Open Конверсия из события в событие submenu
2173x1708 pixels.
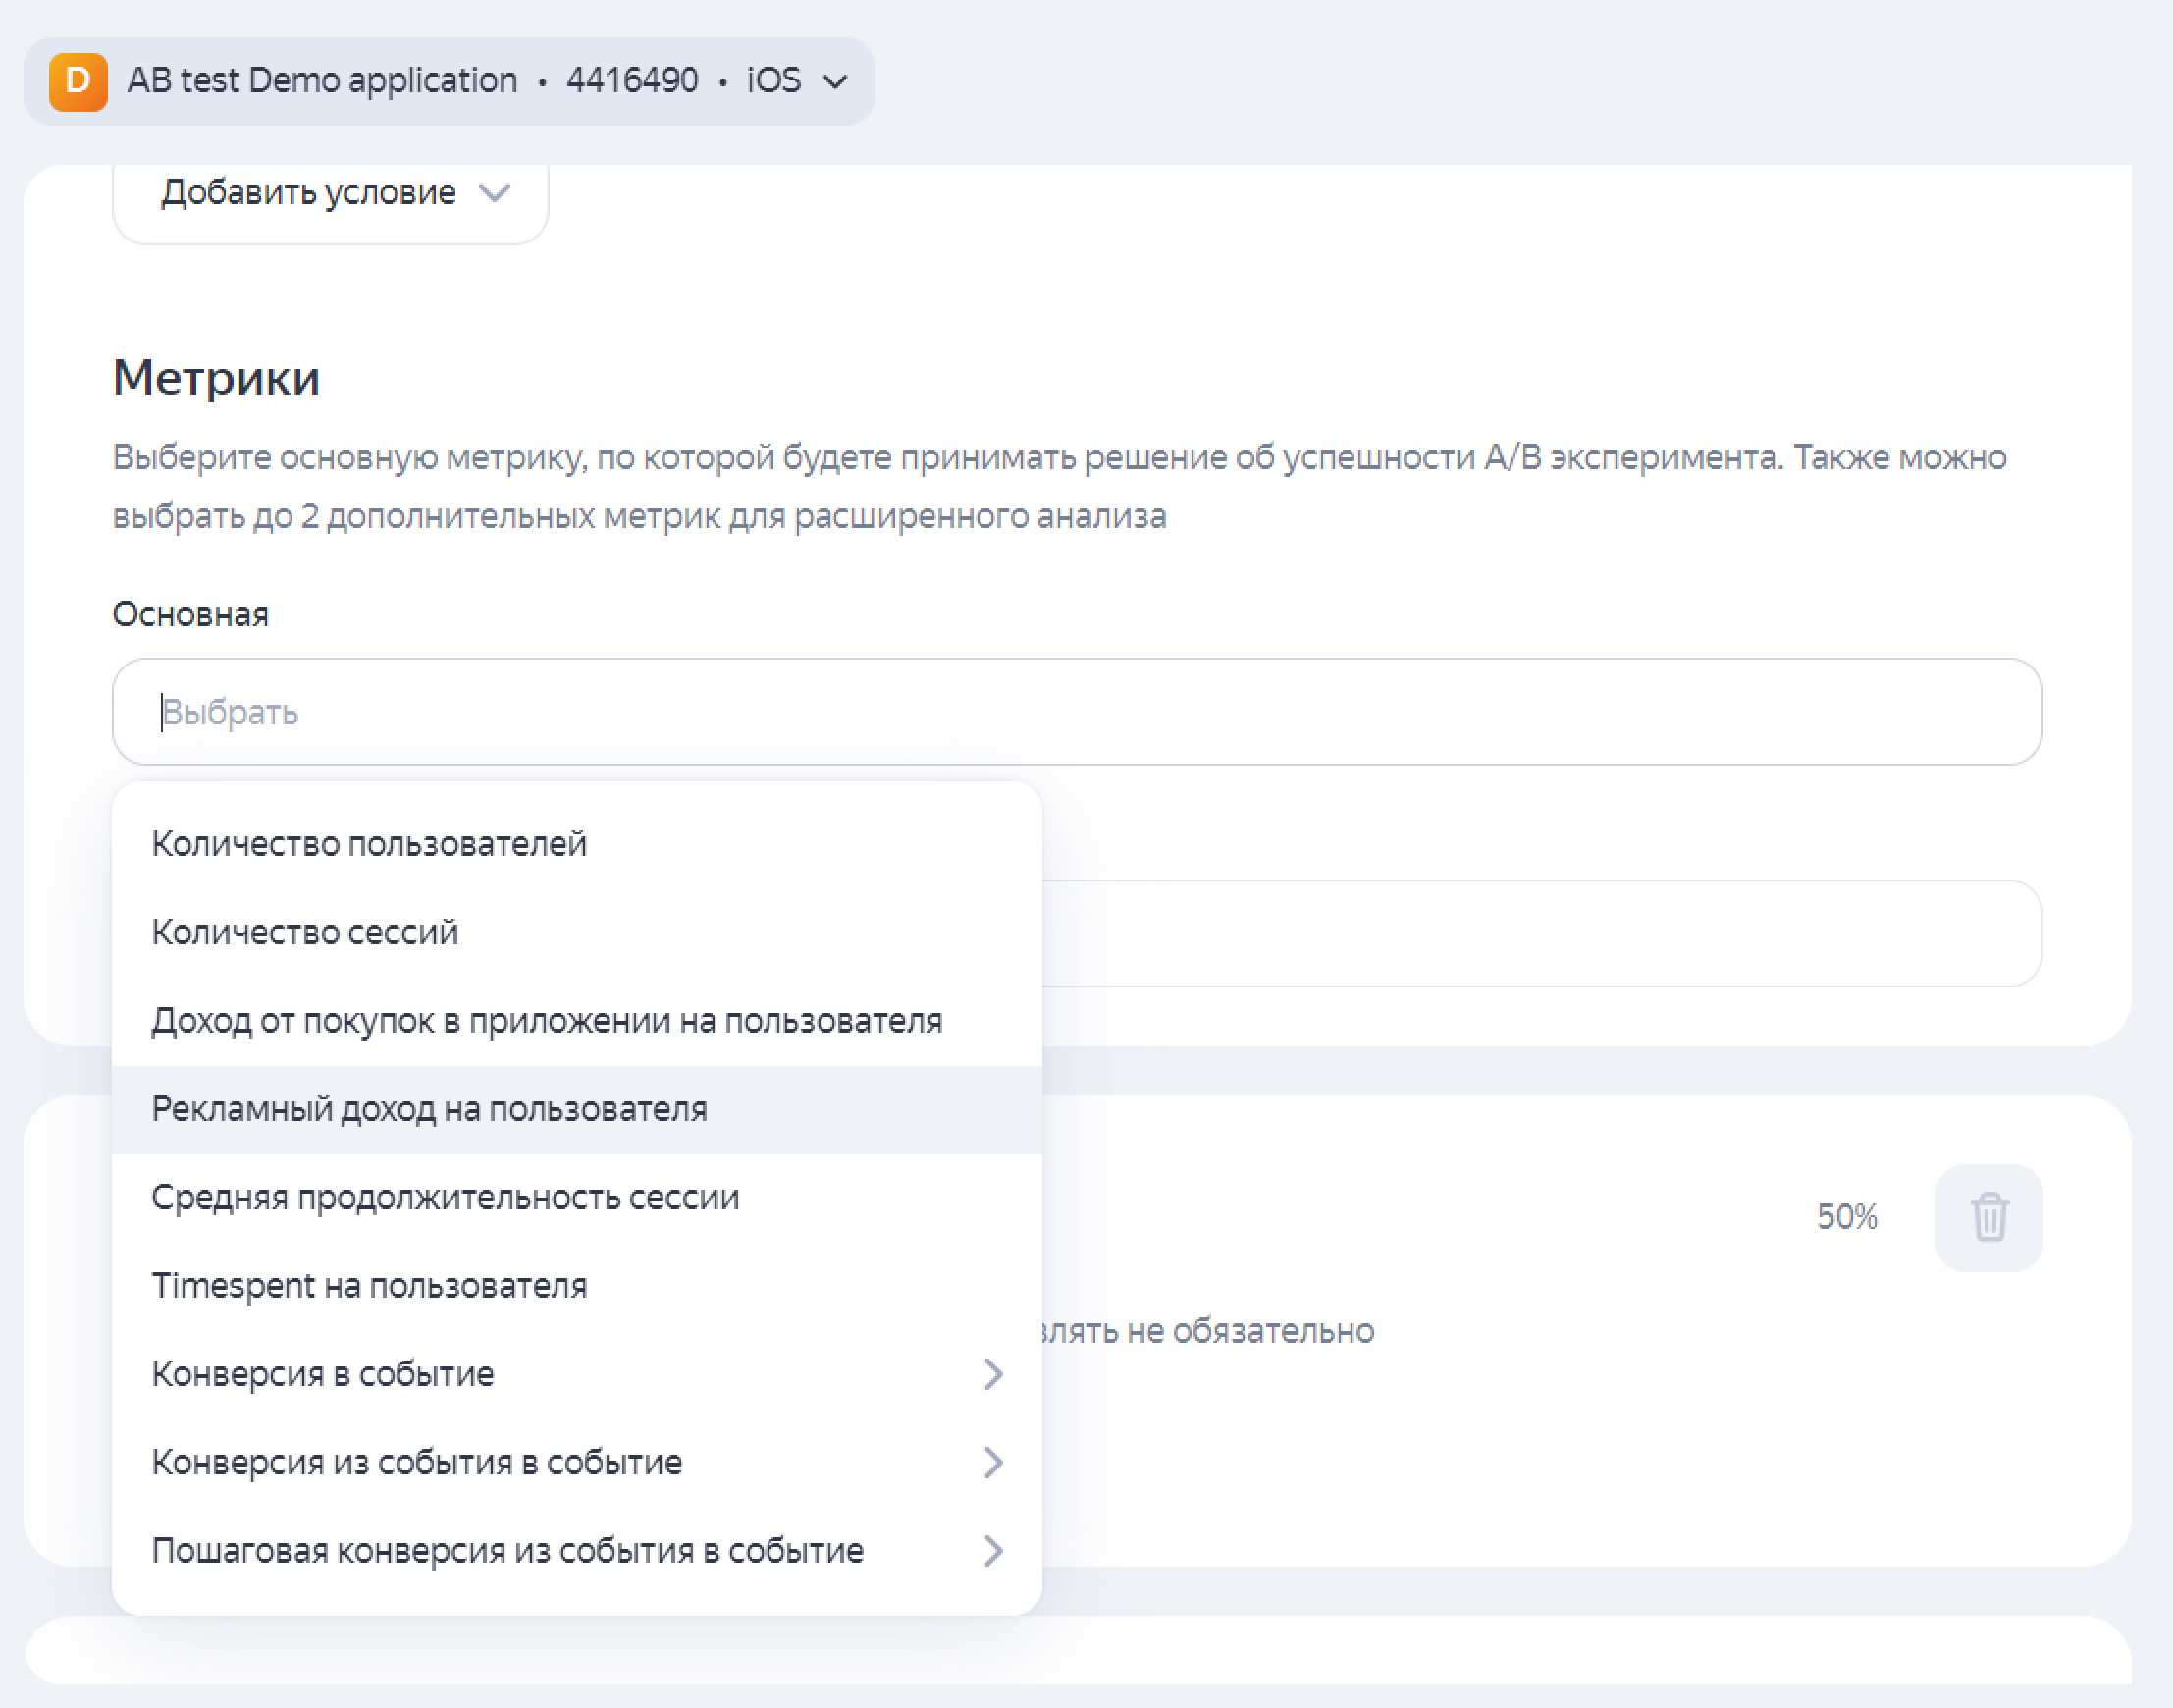coord(417,1463)
